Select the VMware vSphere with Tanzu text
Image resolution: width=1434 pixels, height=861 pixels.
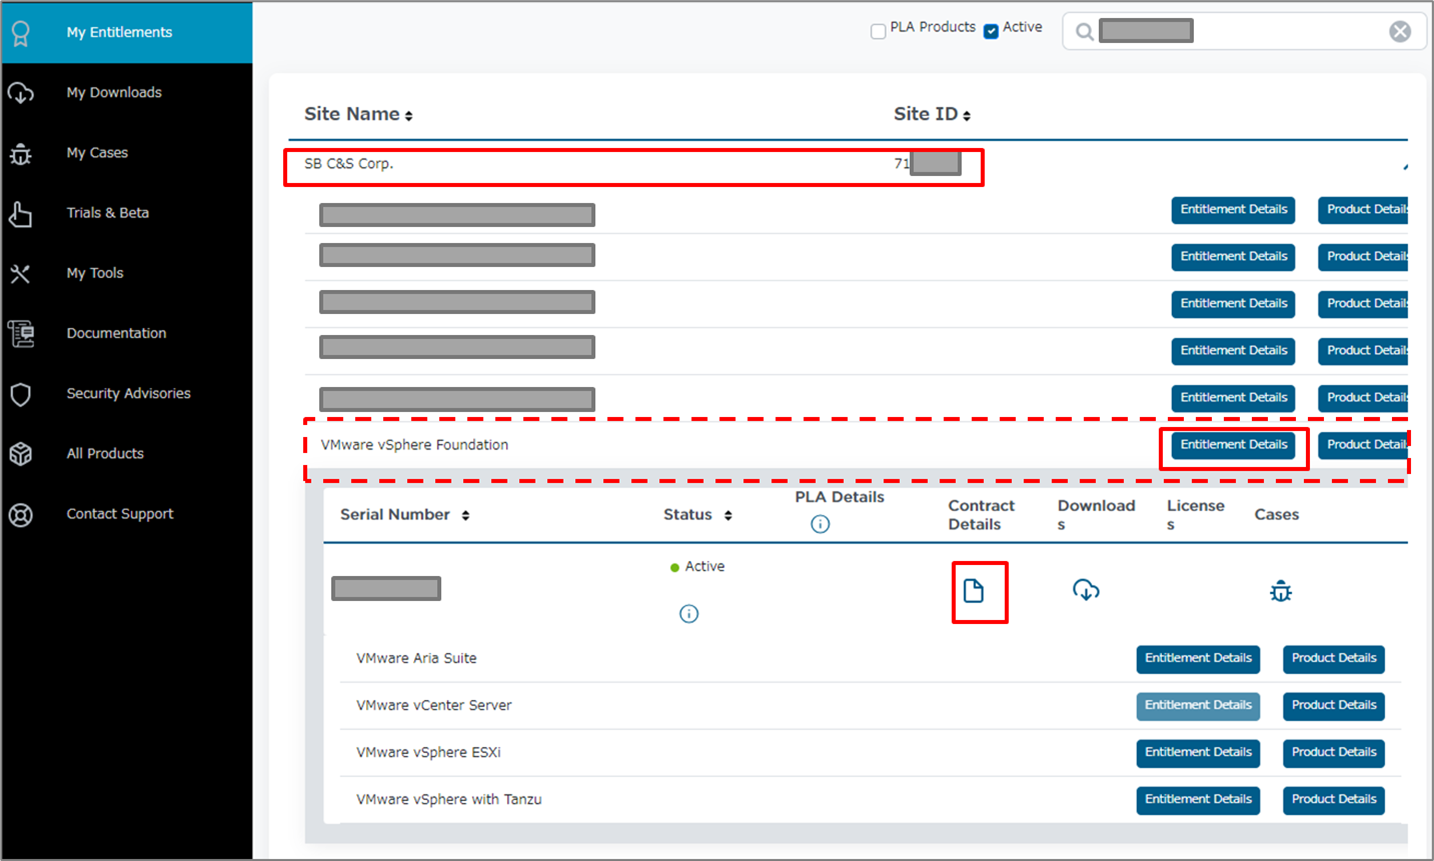coord(449,799)
